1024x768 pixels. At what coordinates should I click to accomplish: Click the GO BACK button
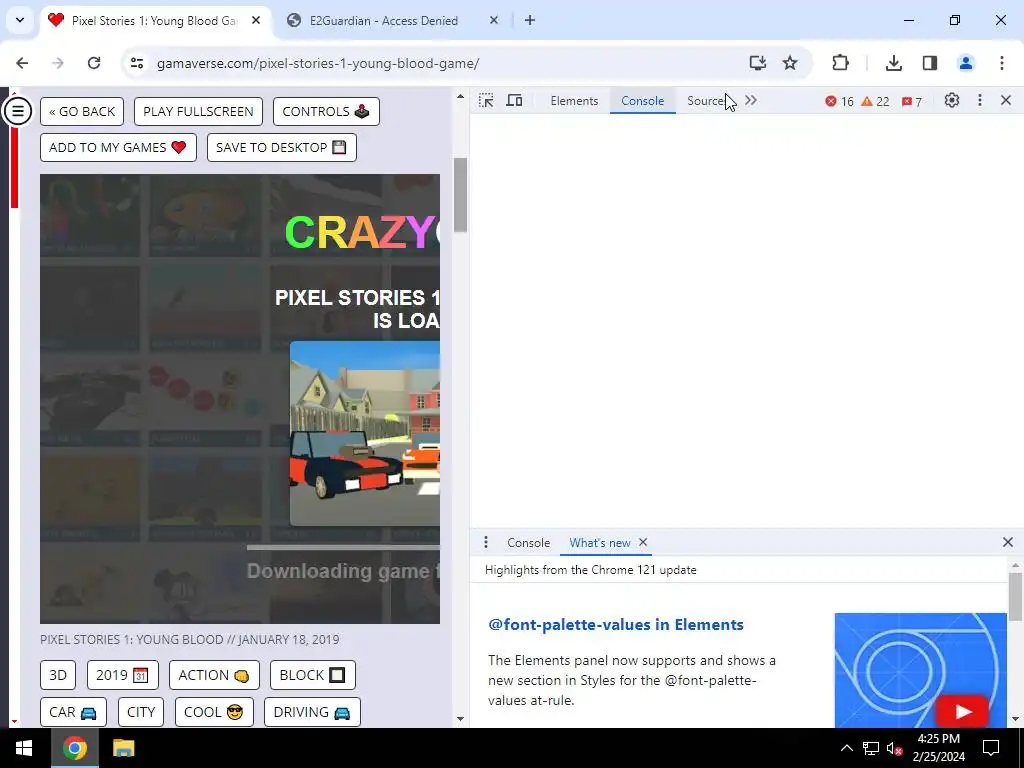pyautogui.click(x=82, y=111)
